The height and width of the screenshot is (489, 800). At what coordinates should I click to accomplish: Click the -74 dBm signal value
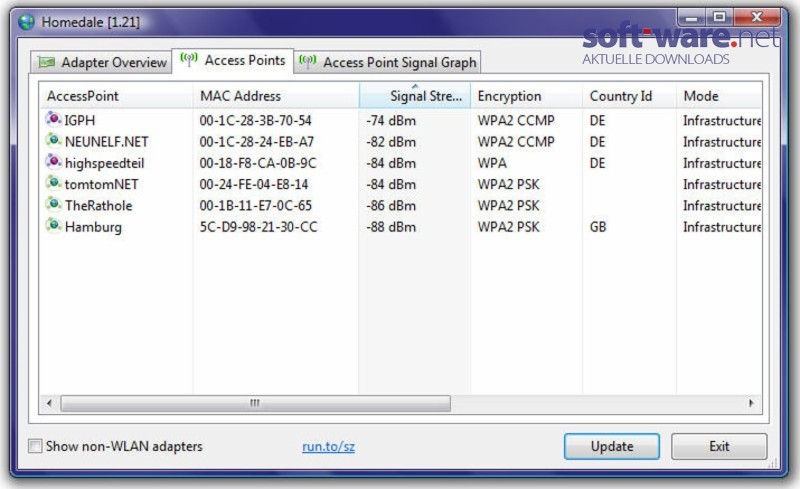tap(391, 120)
